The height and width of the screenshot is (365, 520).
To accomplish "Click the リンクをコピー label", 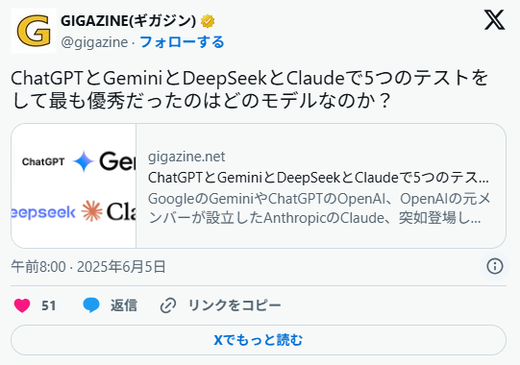I will pos(235,305).
